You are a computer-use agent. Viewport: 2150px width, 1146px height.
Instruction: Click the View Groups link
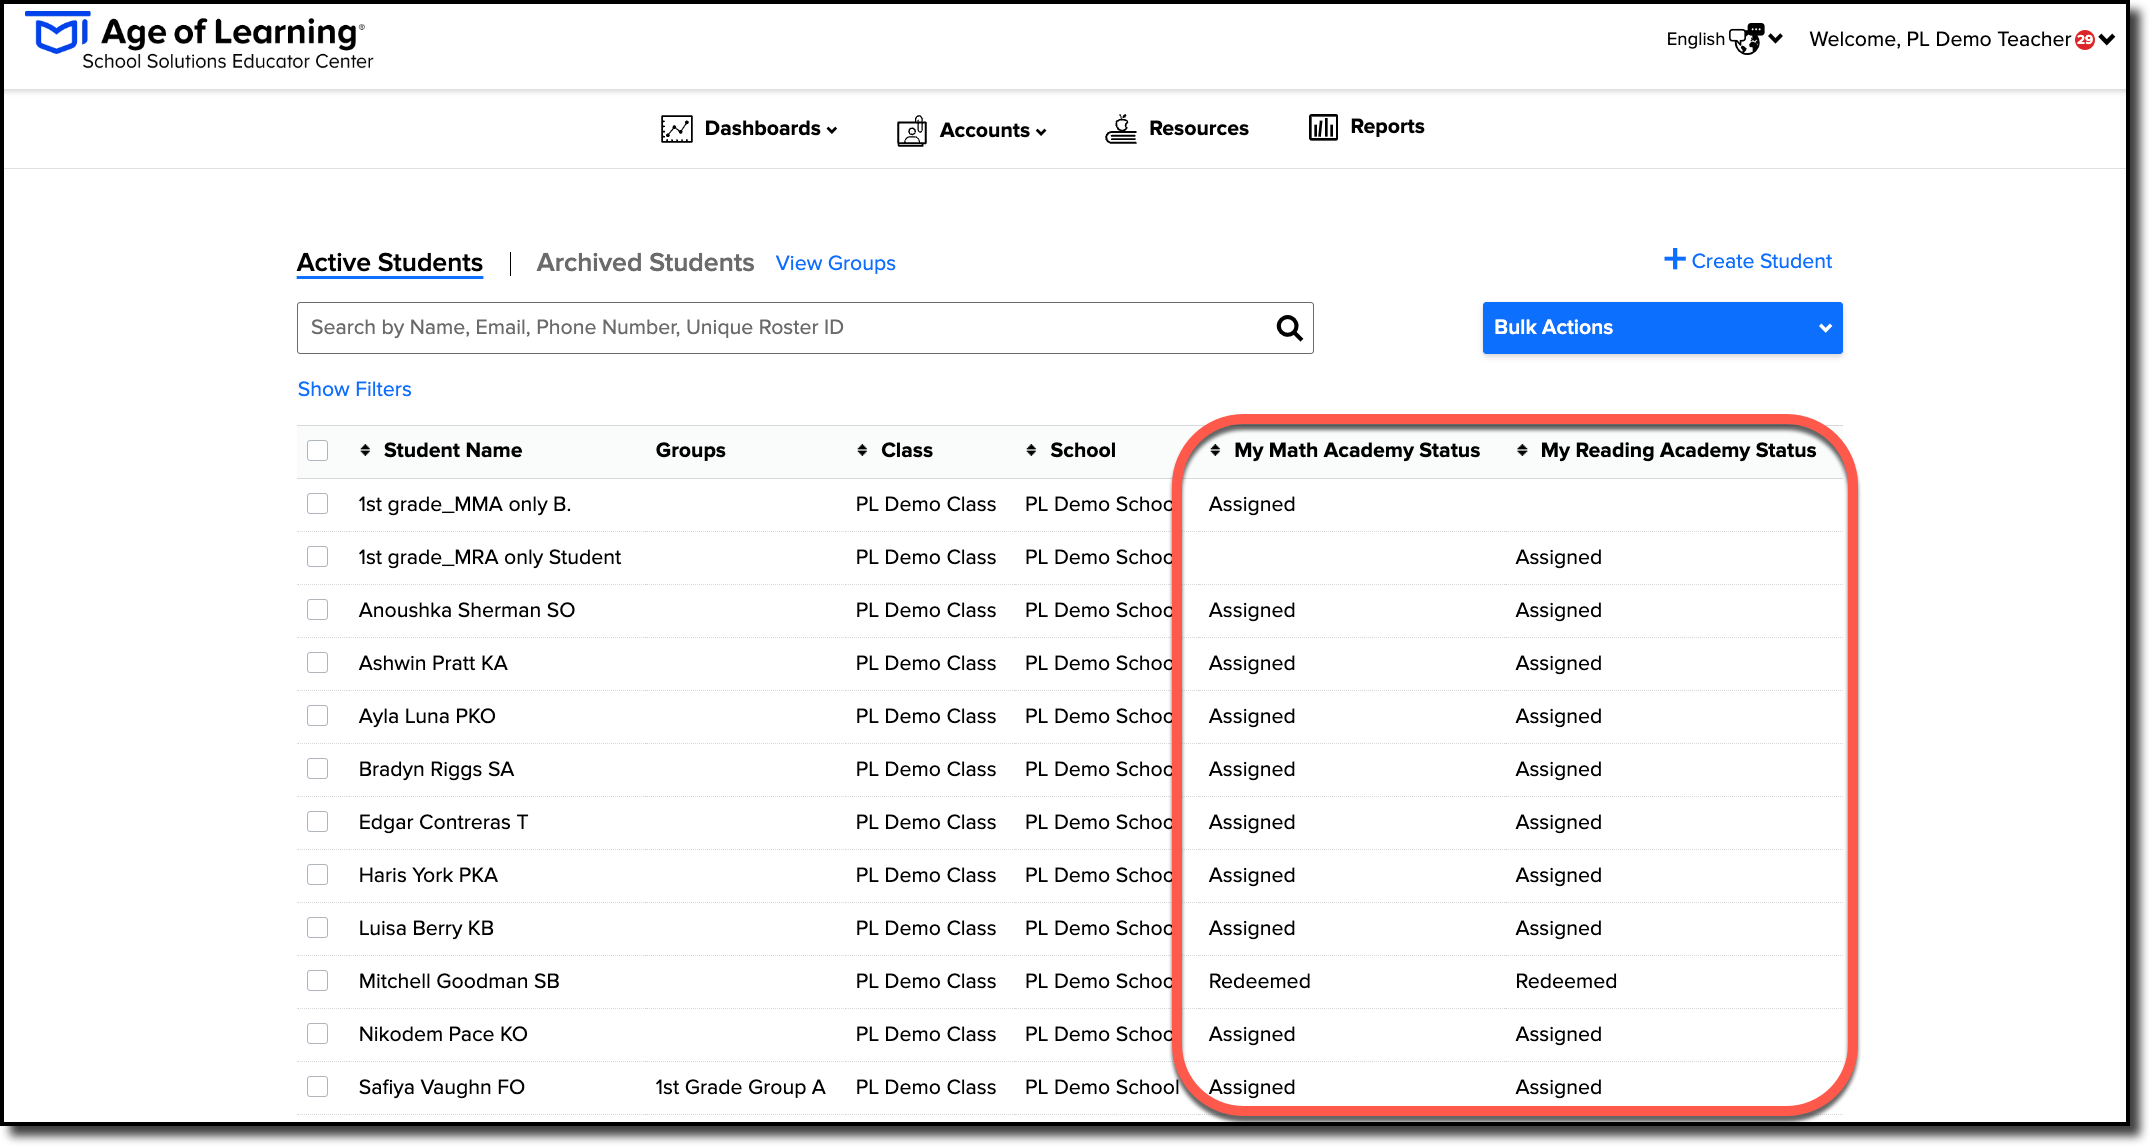pyautogui.click(x=836, y=264)
